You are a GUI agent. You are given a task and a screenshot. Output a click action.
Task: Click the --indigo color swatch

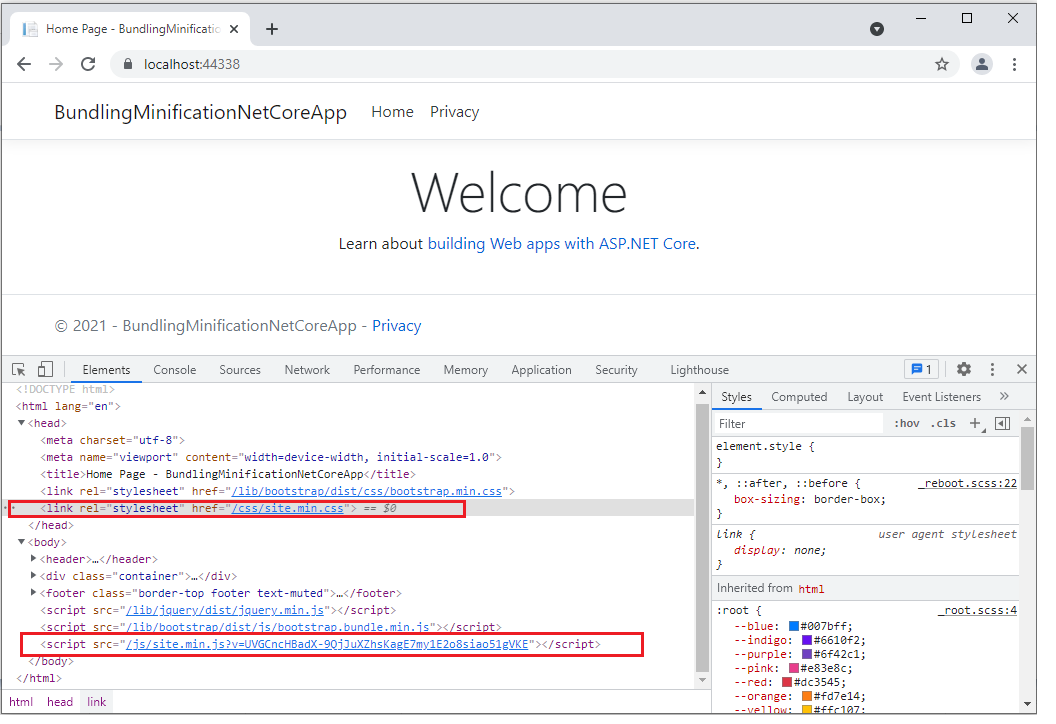coord(807,640)
